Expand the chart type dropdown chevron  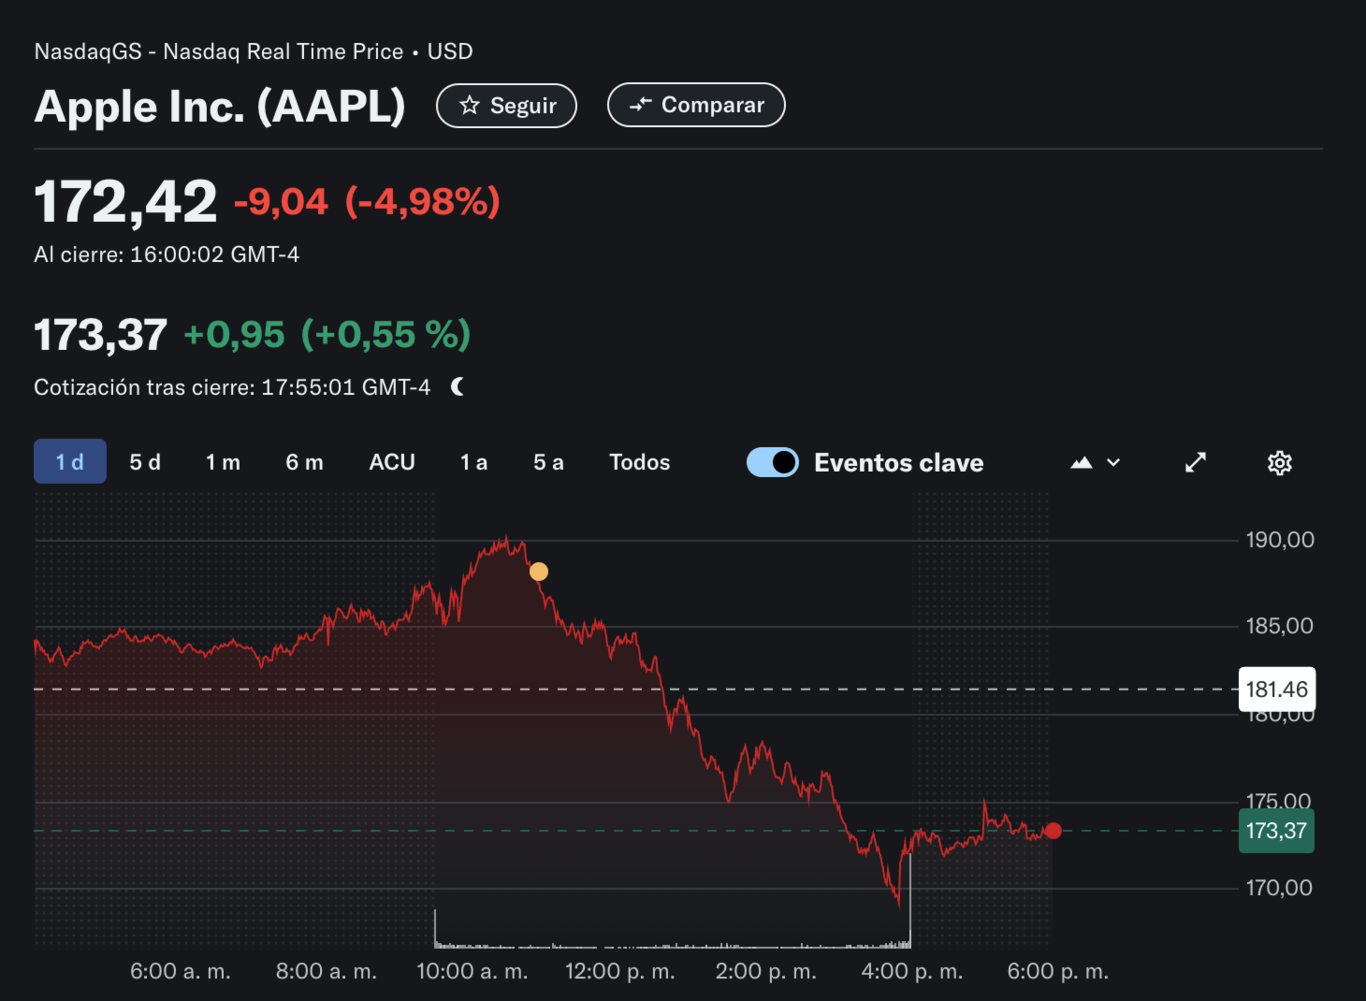coord(1114,462)
